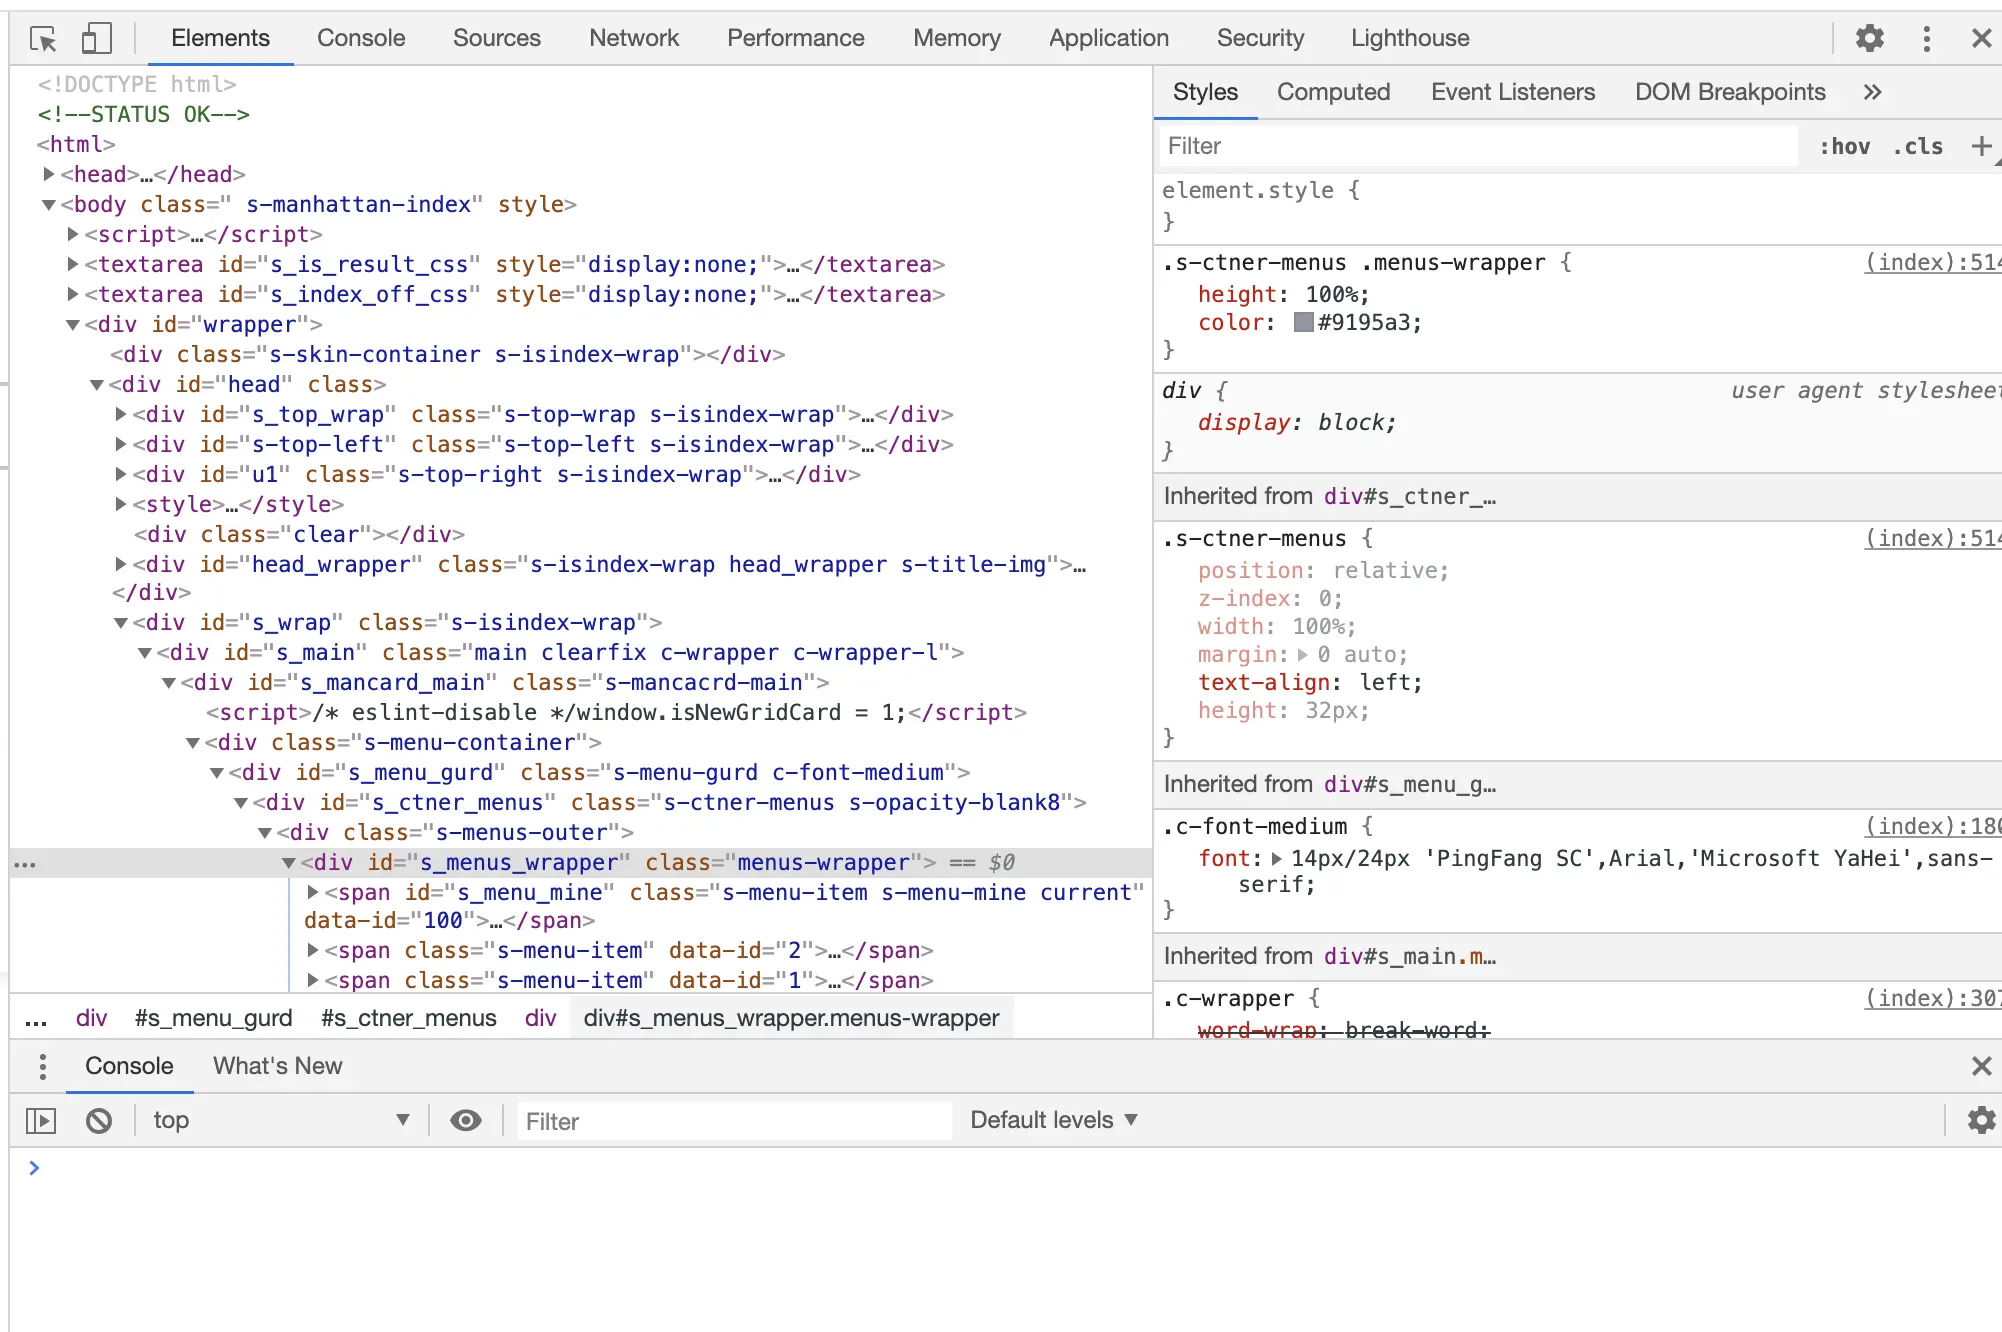Open the DevTools three-dot customize menu
The width and height of the screenshot is (2002, 1332).
pyautogui.click(x=1926, y=39)
